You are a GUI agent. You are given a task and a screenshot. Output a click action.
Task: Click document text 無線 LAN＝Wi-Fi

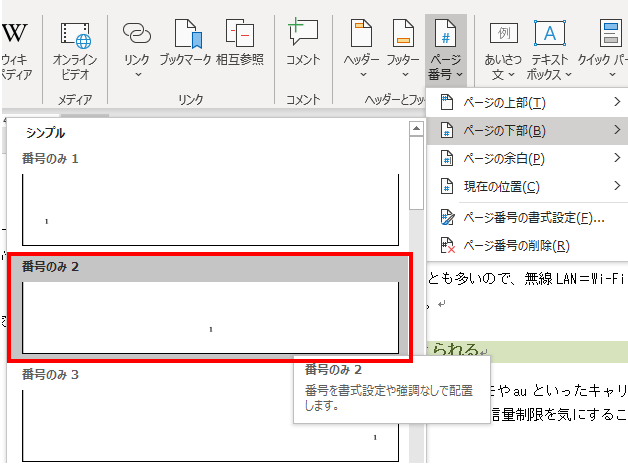[x=574, y=278]
